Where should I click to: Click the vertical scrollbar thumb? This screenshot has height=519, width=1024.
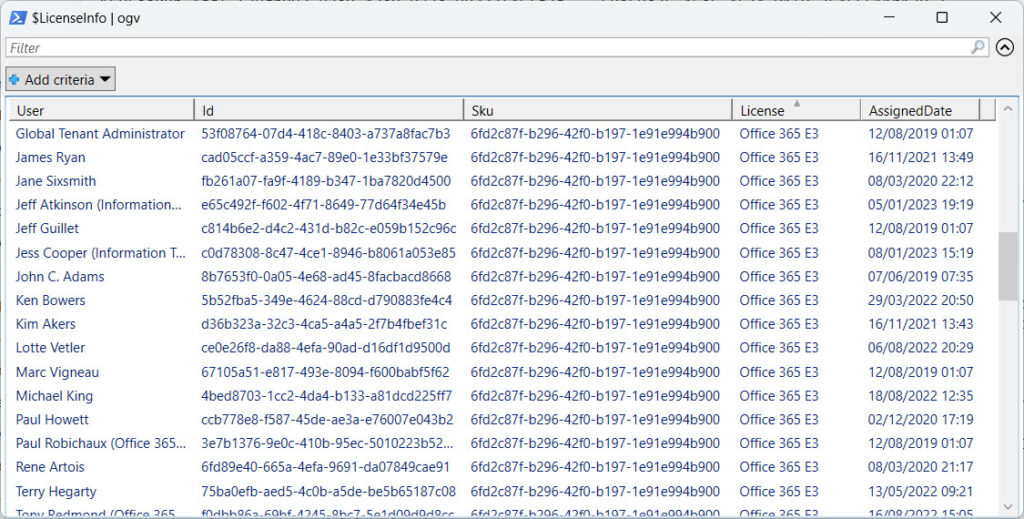pyautogui.click(x=1008, y=266)
